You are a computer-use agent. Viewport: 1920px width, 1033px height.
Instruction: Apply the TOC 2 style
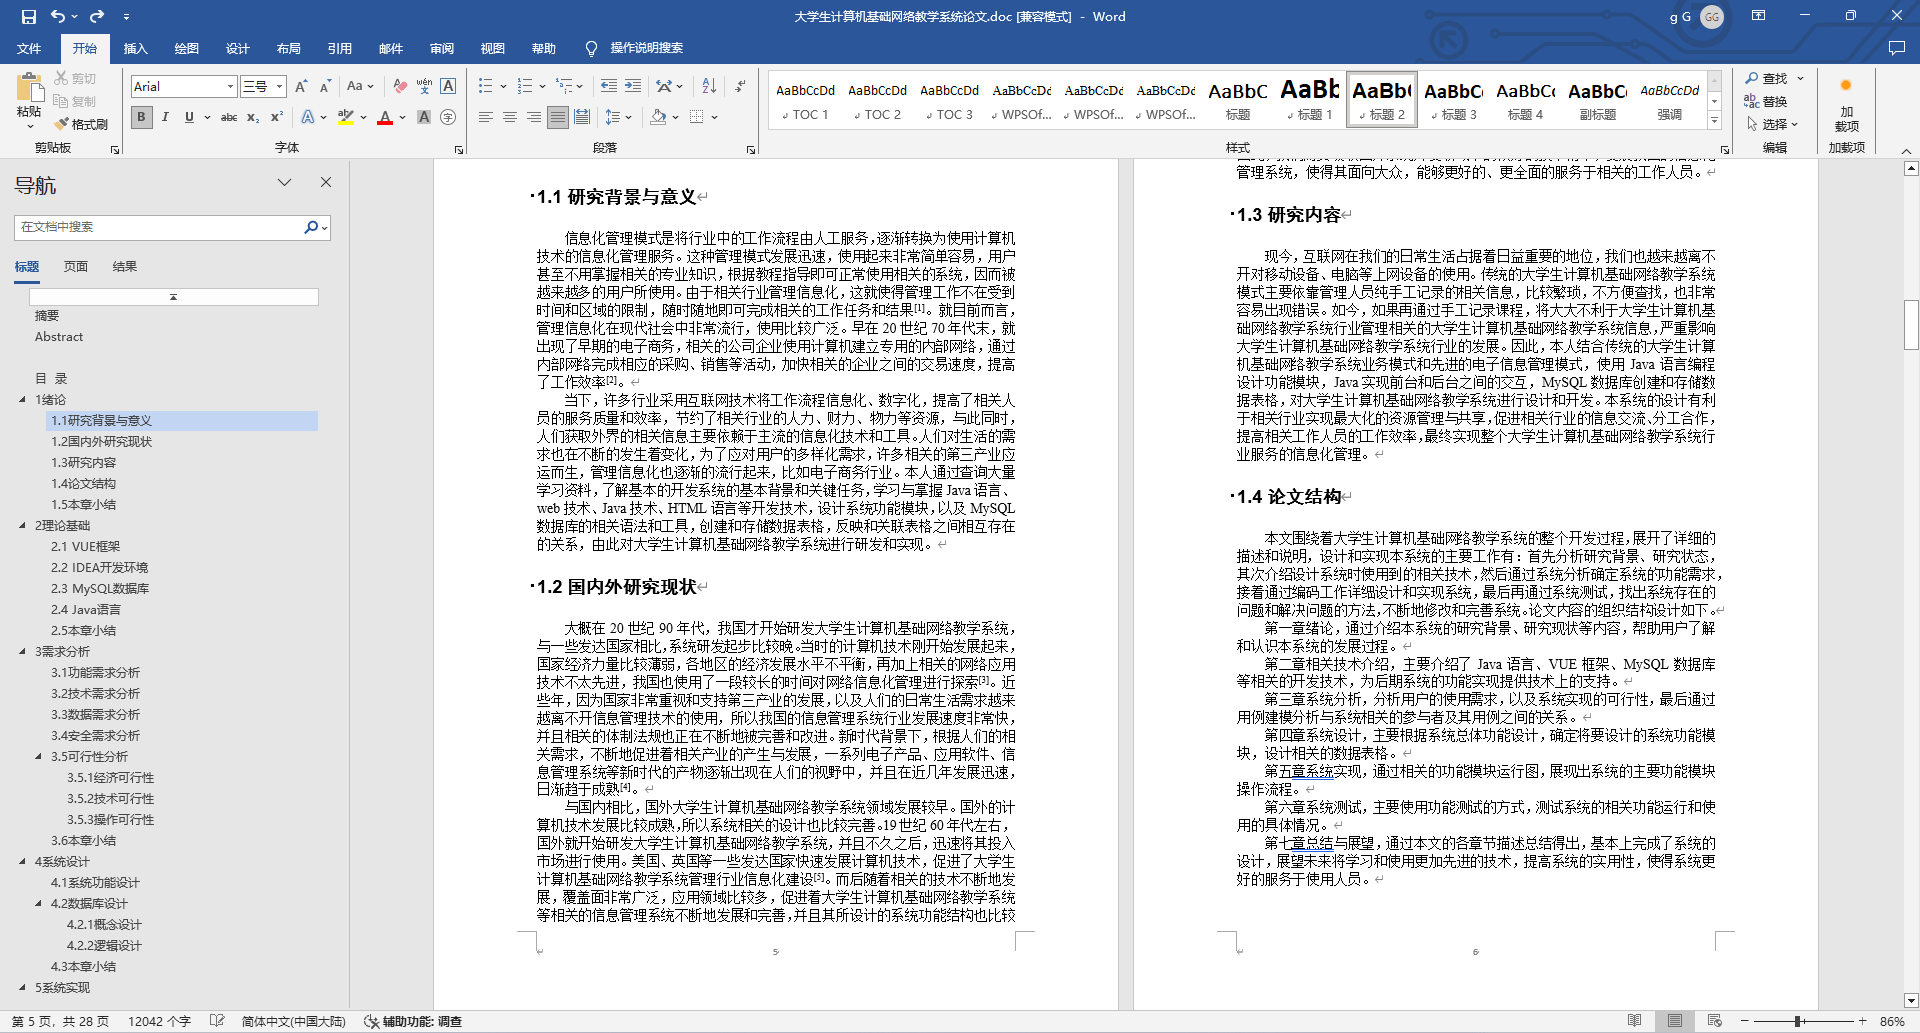tap(877, 99)
